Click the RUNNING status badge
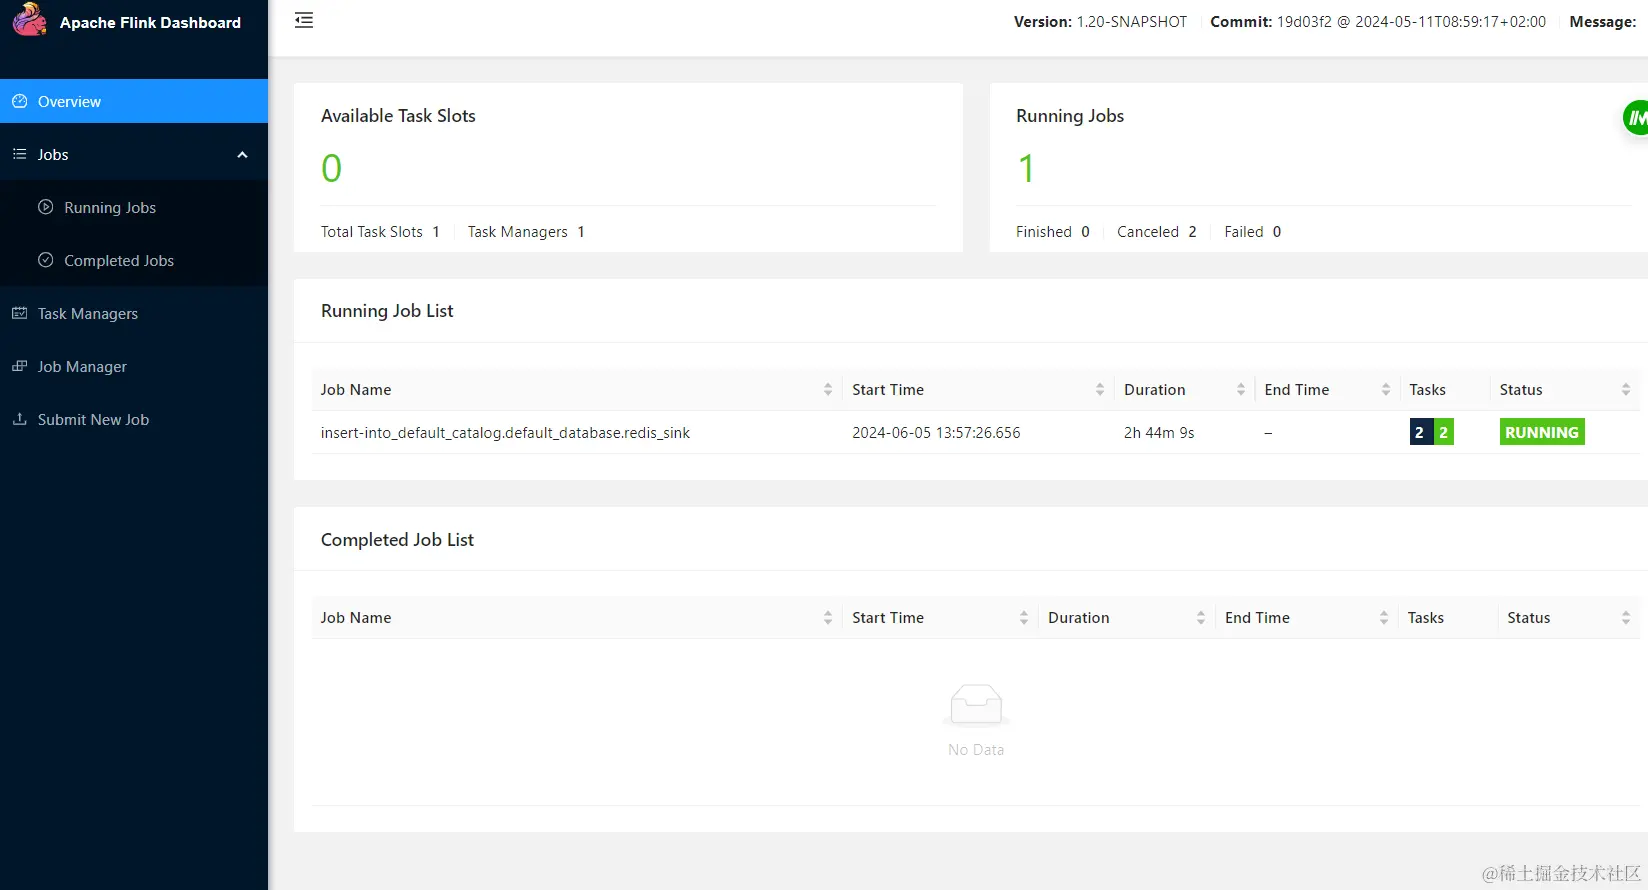1648x890 pixels. click(1542, 432)
